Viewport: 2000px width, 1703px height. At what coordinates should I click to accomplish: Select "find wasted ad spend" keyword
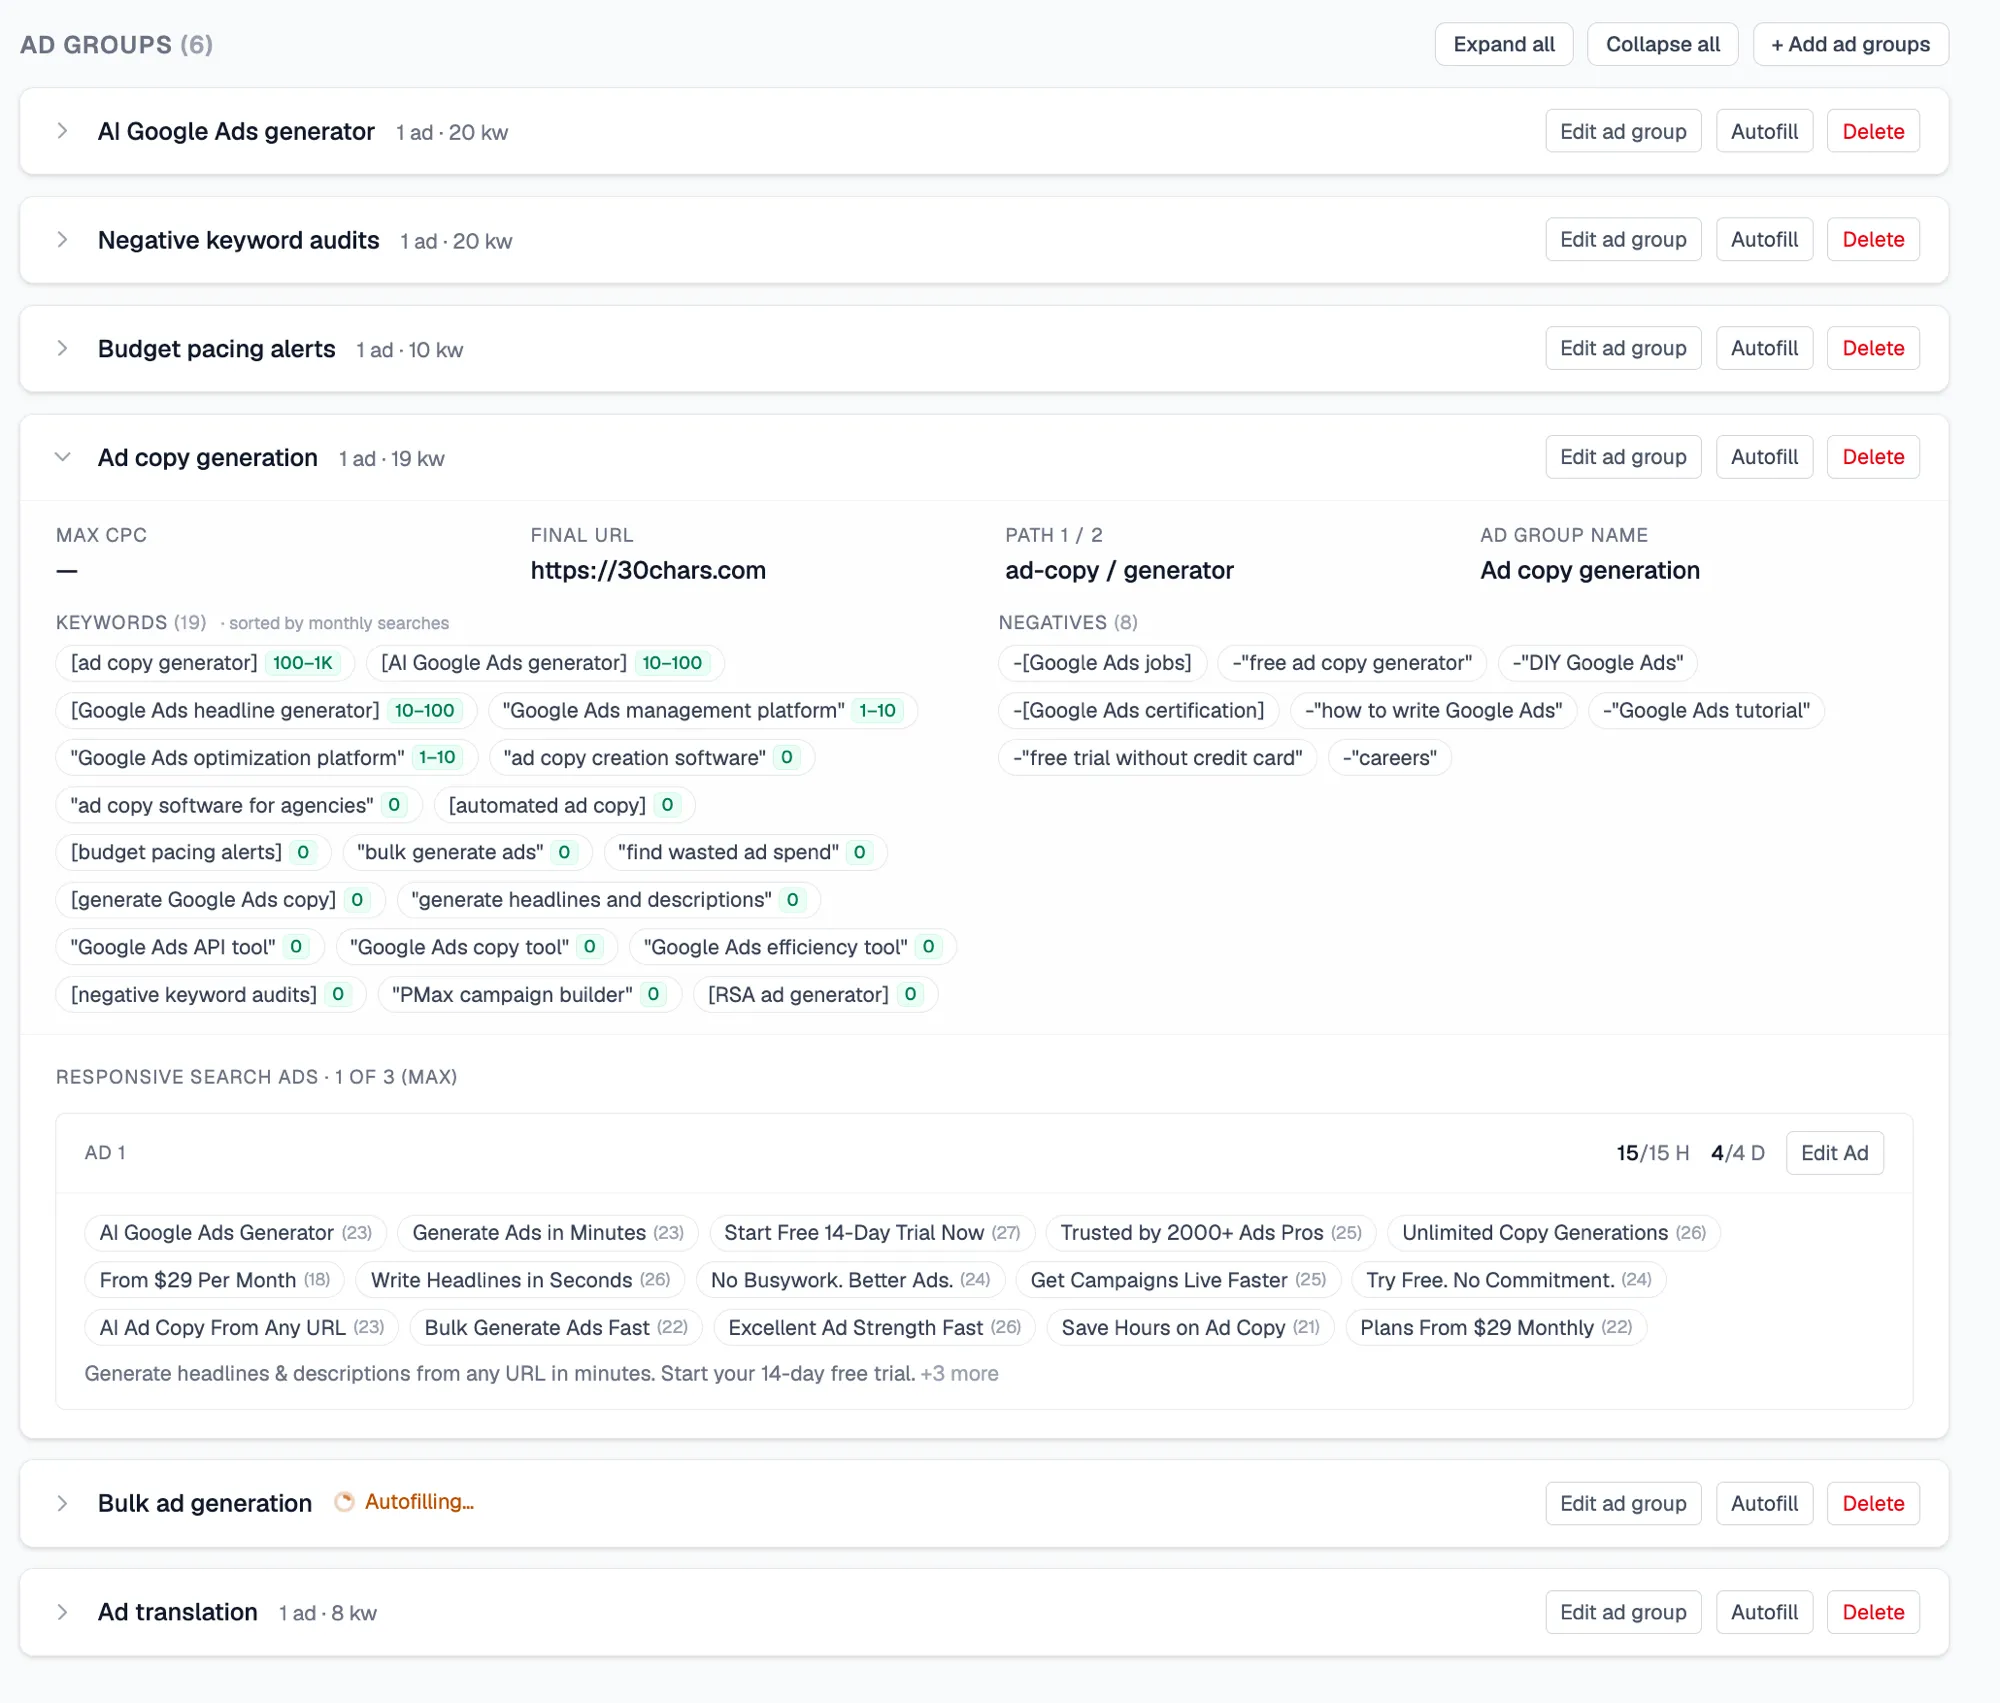pyautogui.click(x=745, y=852)
